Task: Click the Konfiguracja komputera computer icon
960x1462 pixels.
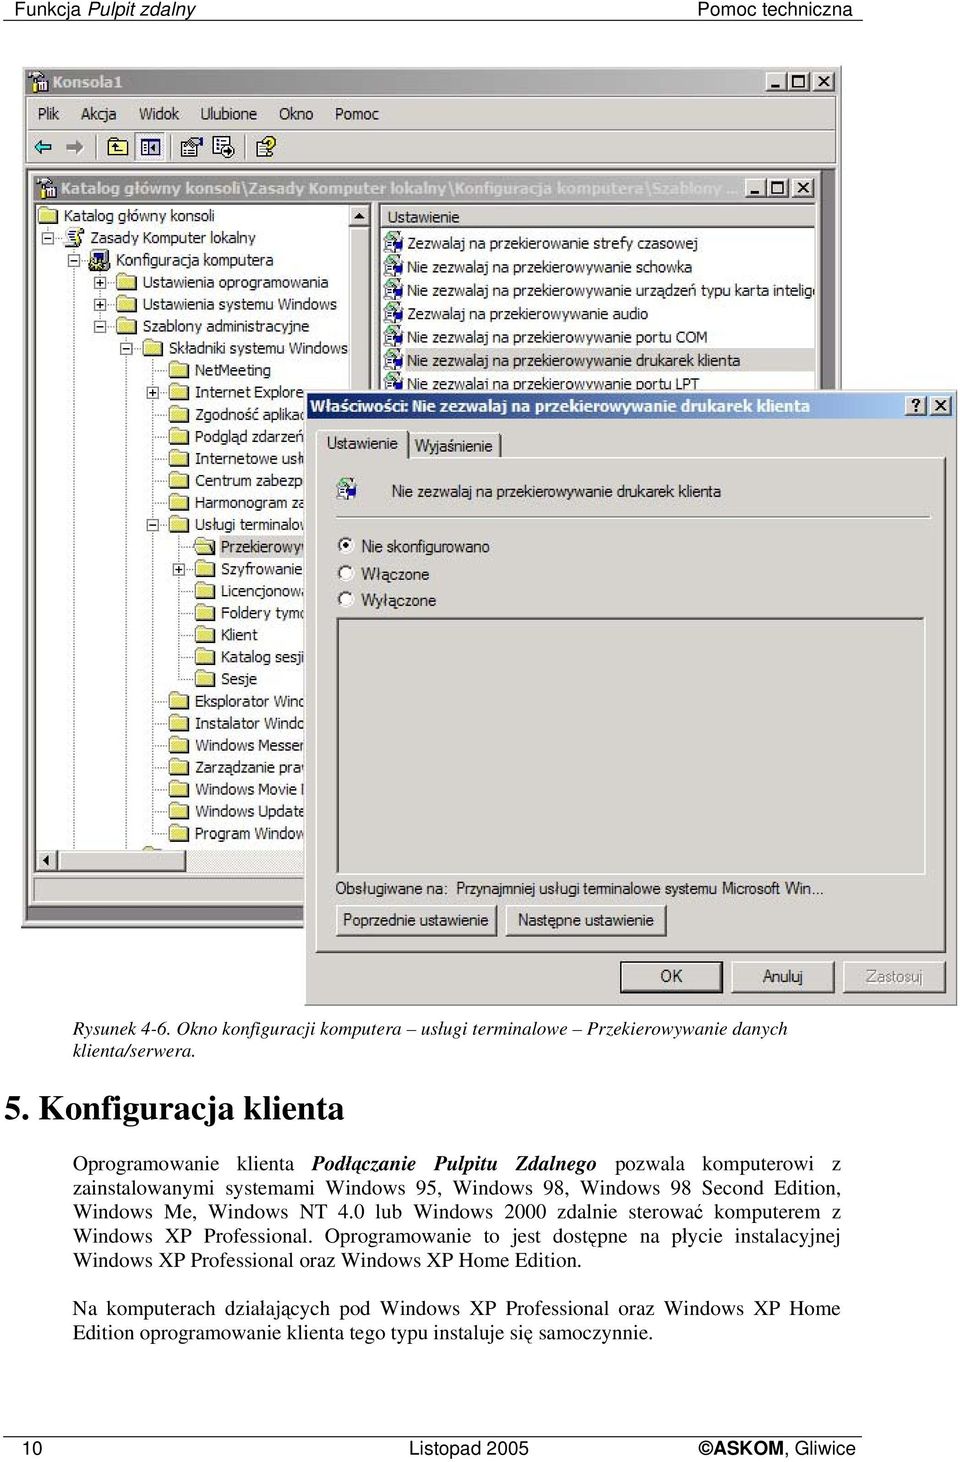Action: (x=99, y=260)
